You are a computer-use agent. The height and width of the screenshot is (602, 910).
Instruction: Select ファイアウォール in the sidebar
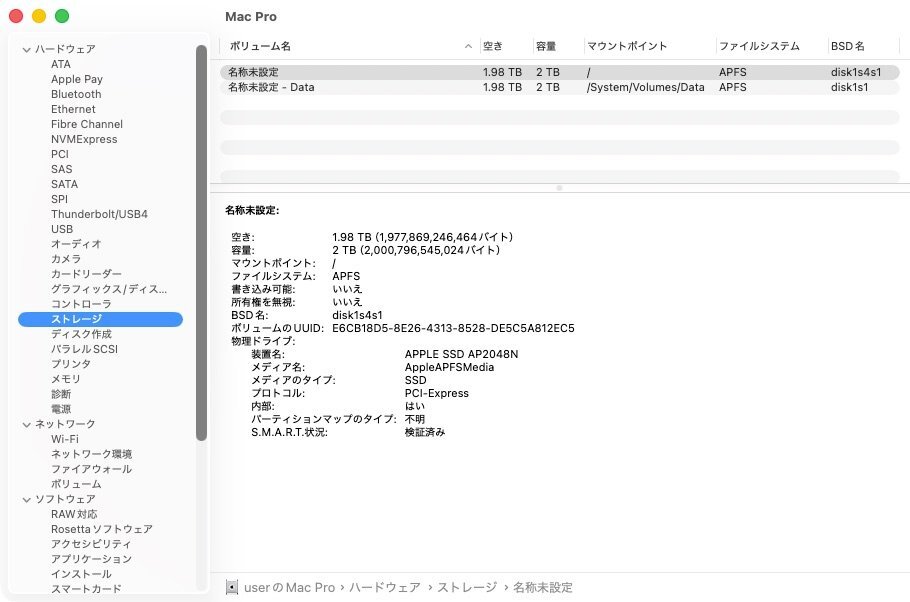pos(91,469)
